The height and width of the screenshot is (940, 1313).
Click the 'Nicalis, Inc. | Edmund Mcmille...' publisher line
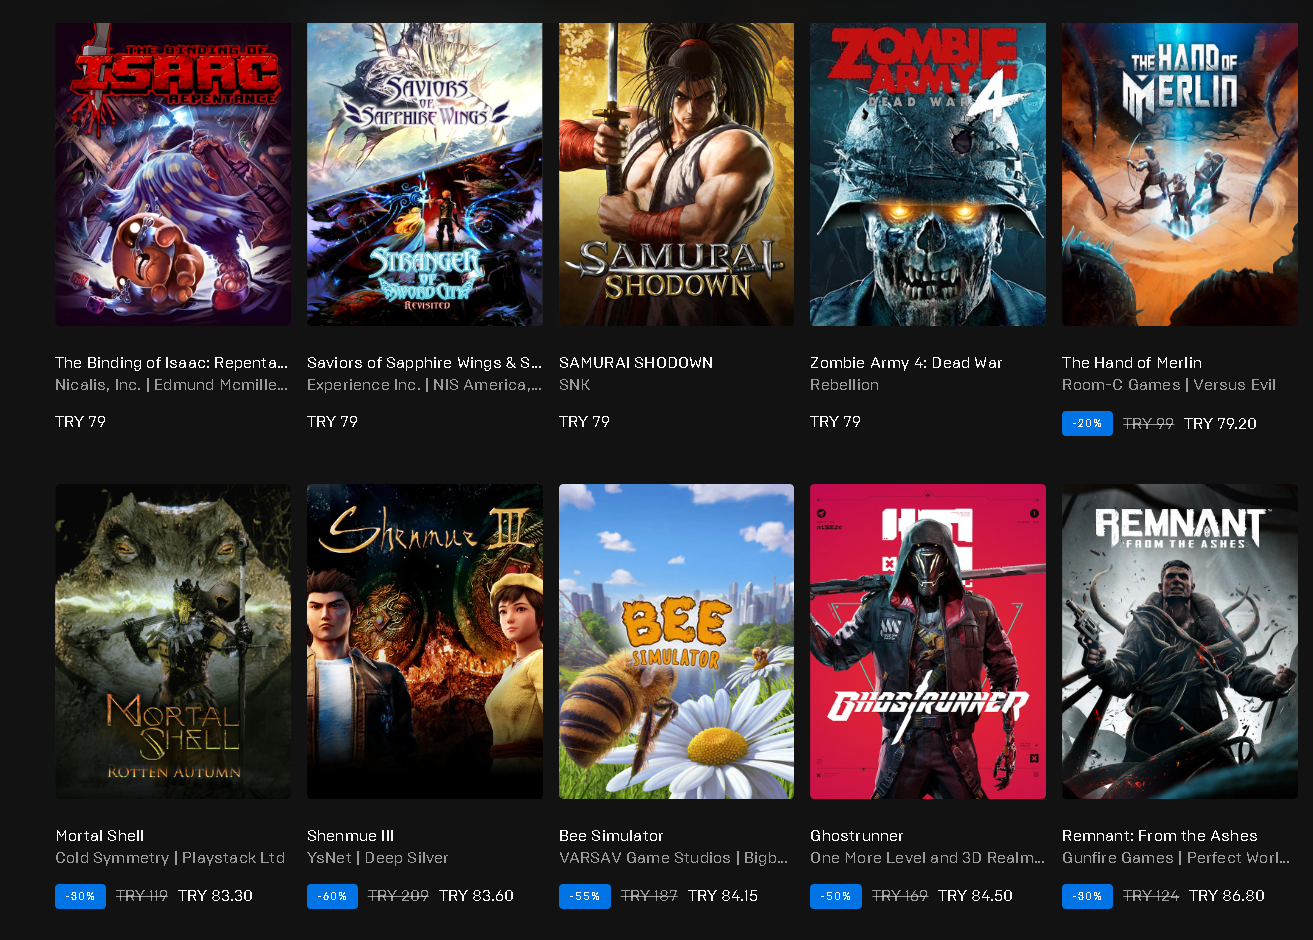pyautogui.click(x=171, y=385)
